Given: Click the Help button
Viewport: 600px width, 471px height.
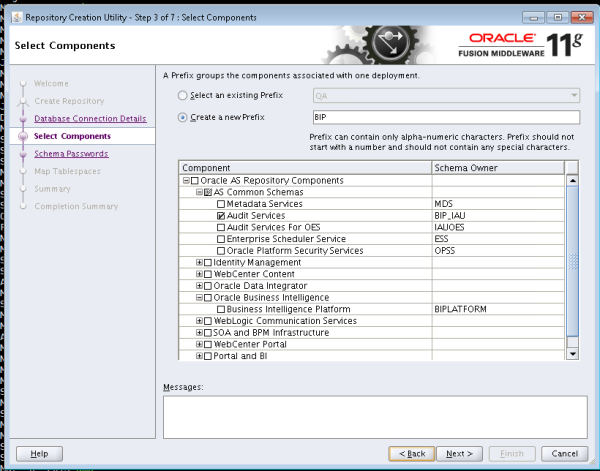Looking at the screenshot, I should tap(39, 454).
